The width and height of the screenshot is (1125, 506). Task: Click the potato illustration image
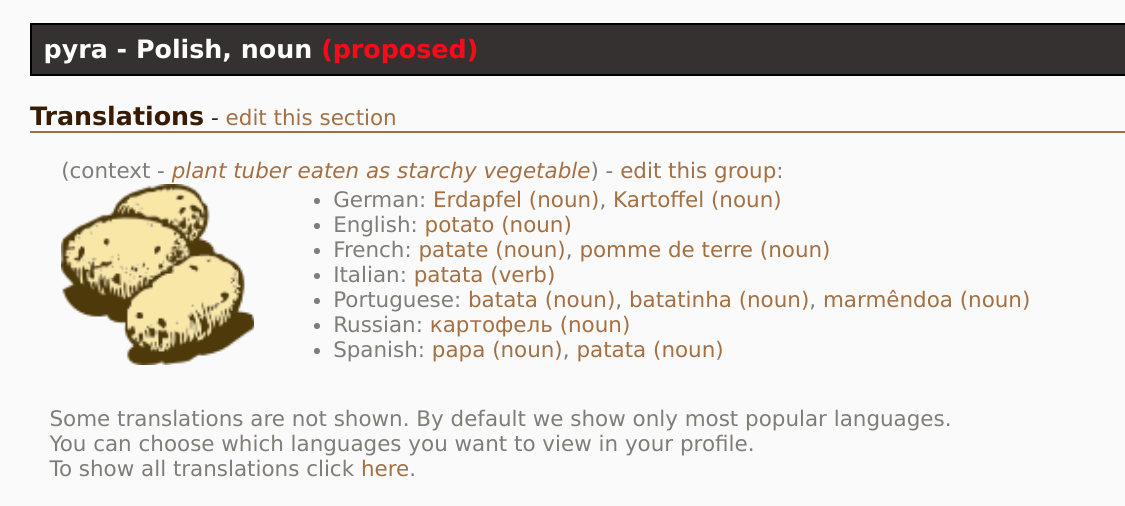pos(157,274)
